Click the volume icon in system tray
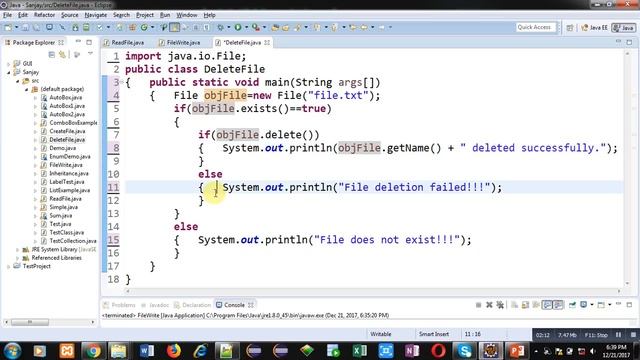The image size is (640, 360). click(593, 351)
